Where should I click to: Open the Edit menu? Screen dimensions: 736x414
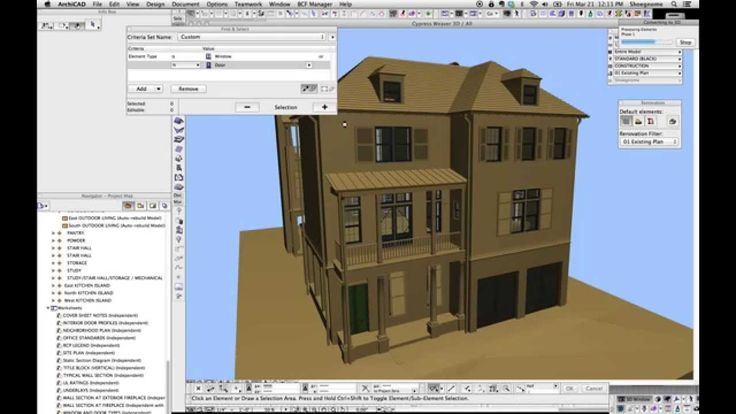tap(114, 4)
